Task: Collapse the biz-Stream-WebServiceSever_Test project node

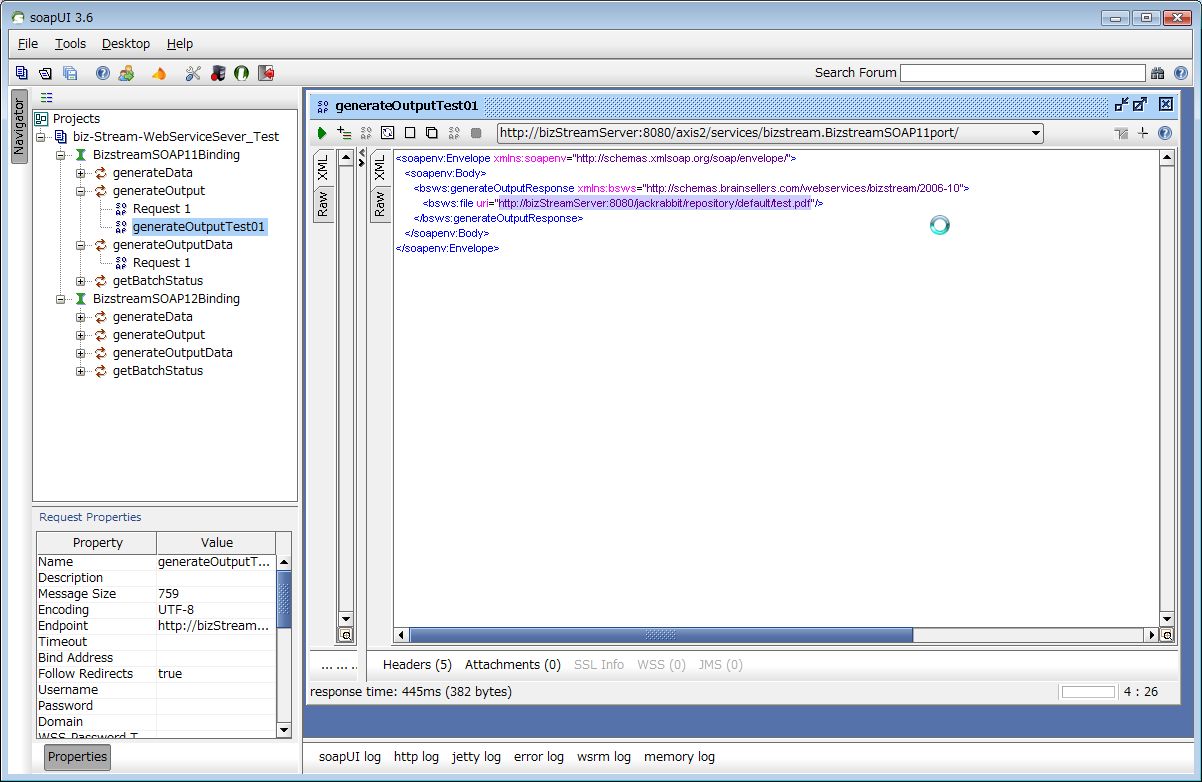Action: 41,137
